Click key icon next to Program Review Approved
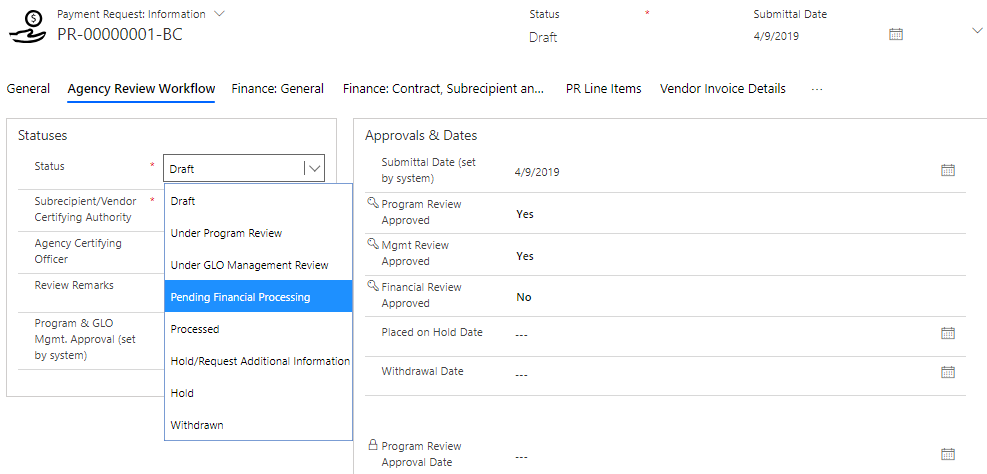987x474 pixels. pos(373,203)
